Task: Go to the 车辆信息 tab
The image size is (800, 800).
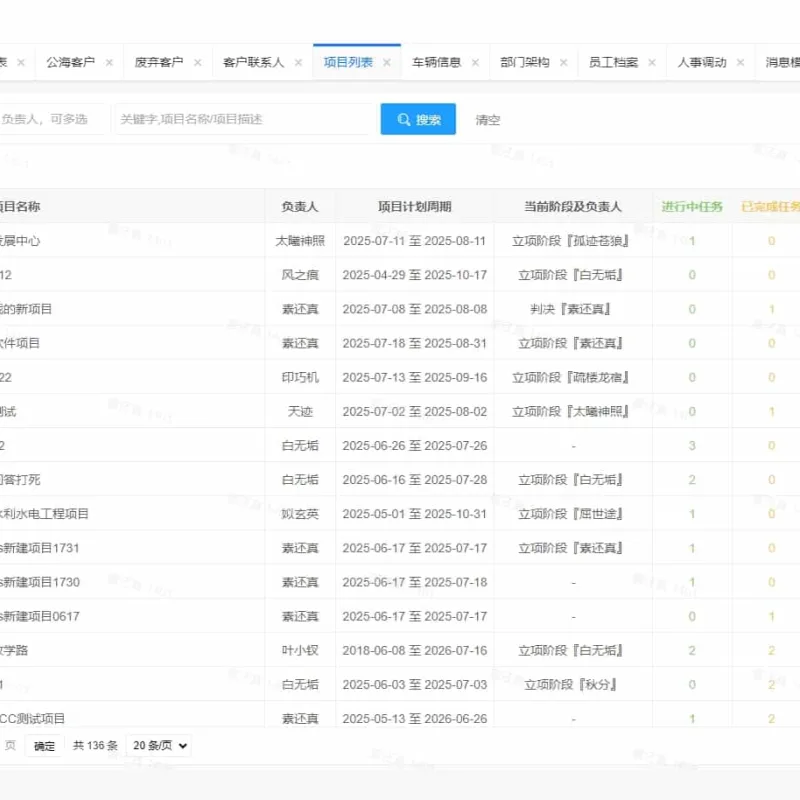Action: click(436, 62)
